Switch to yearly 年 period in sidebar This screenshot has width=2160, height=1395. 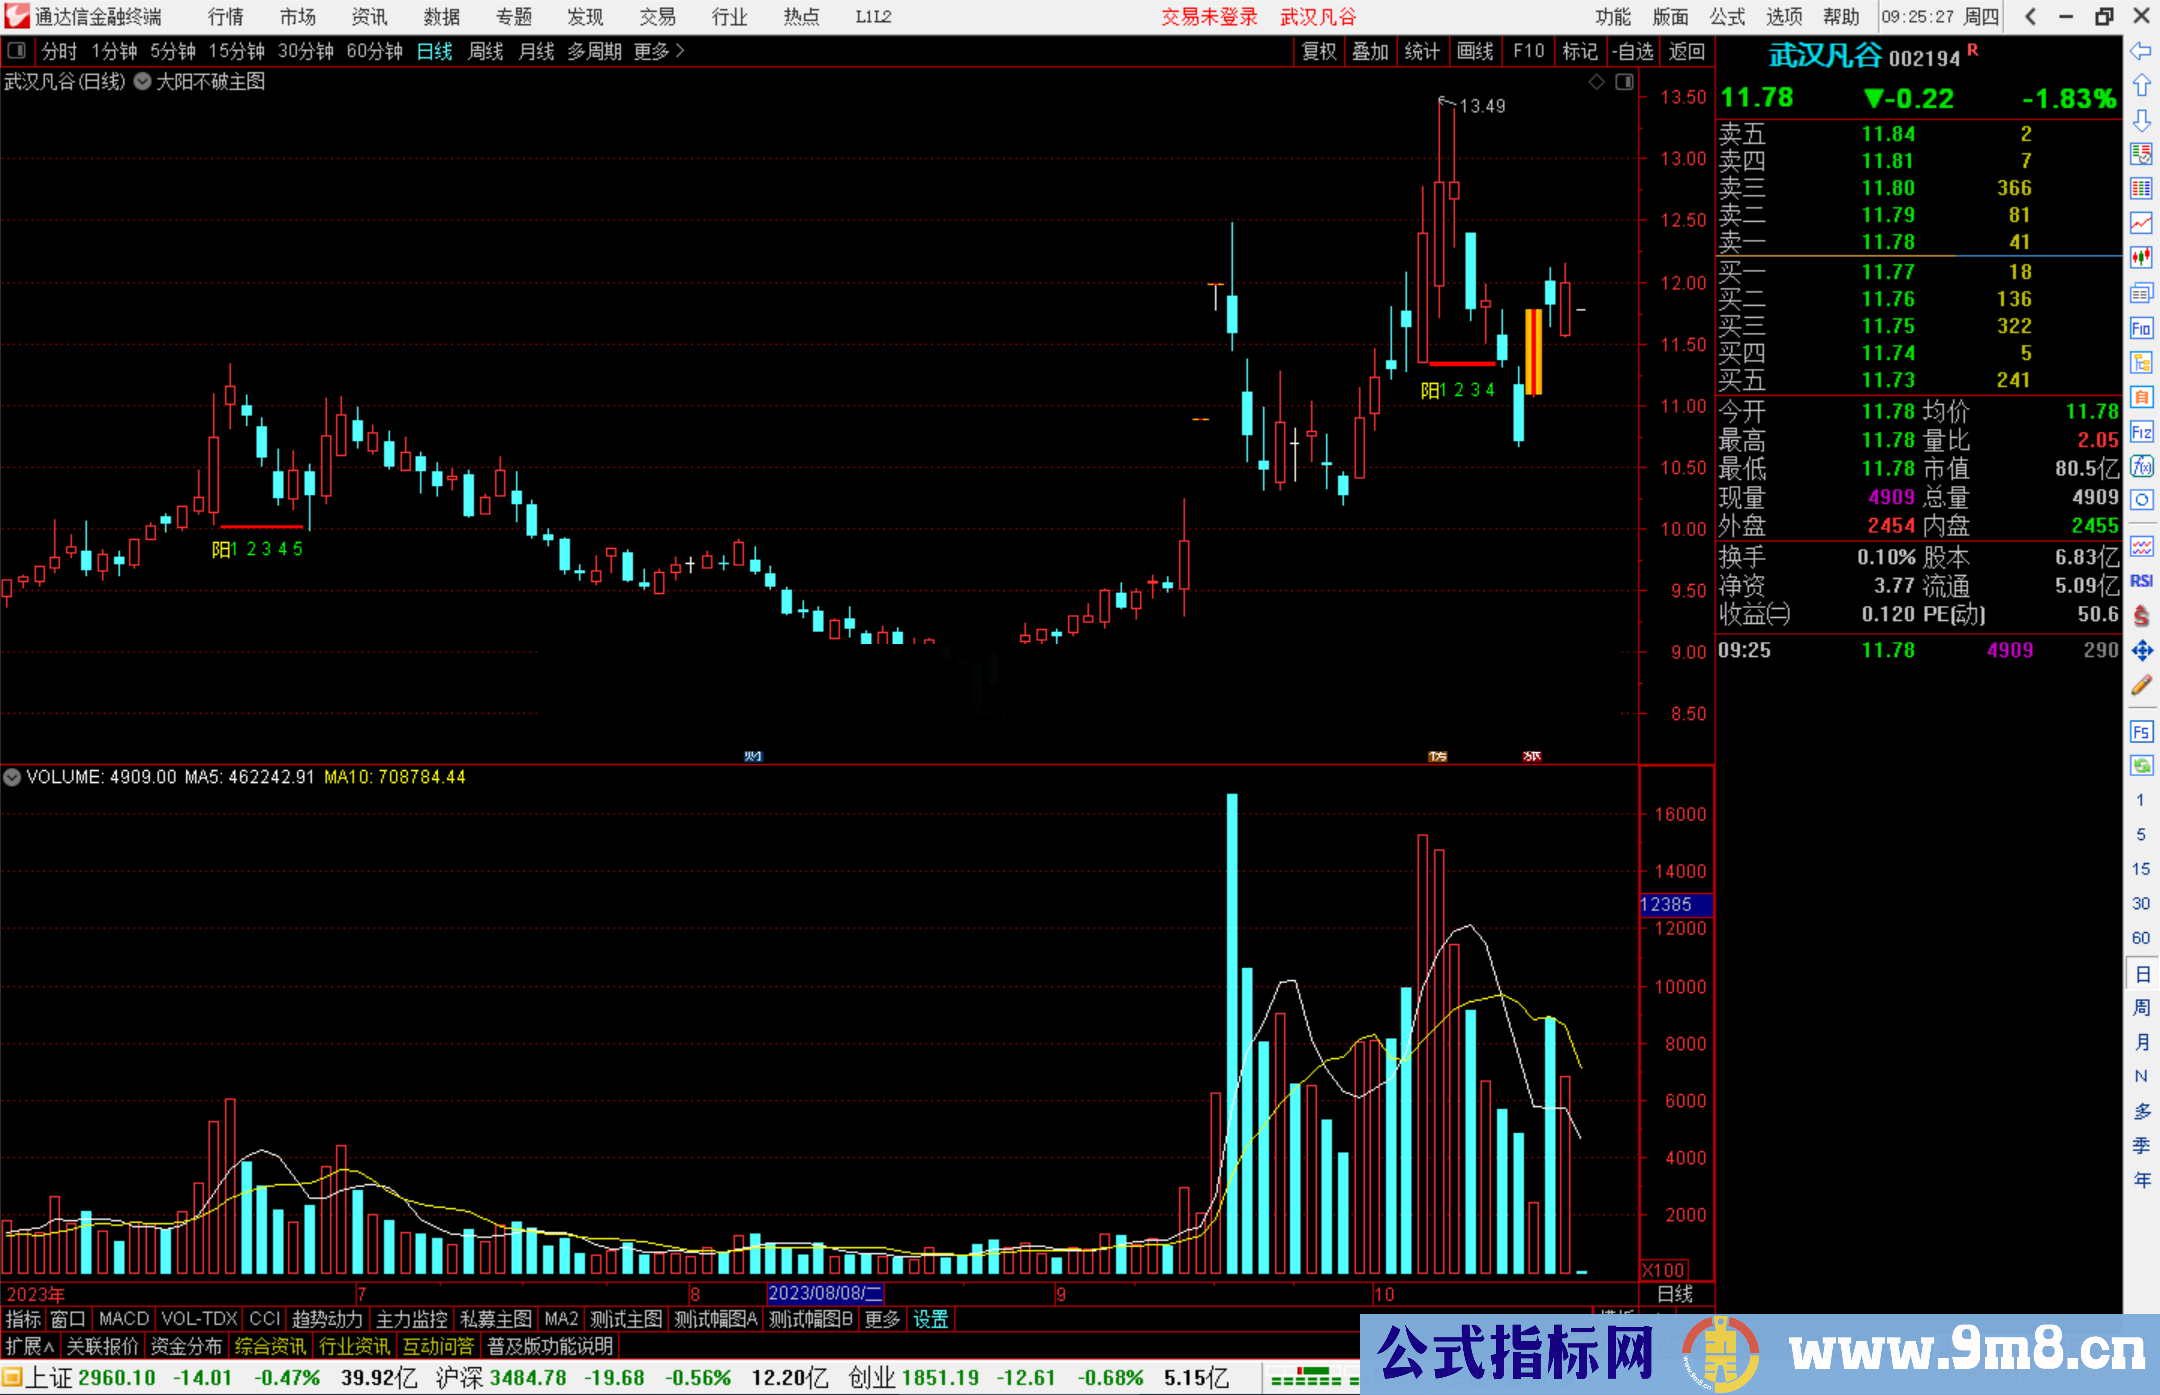click(x=2141, y=1180)
